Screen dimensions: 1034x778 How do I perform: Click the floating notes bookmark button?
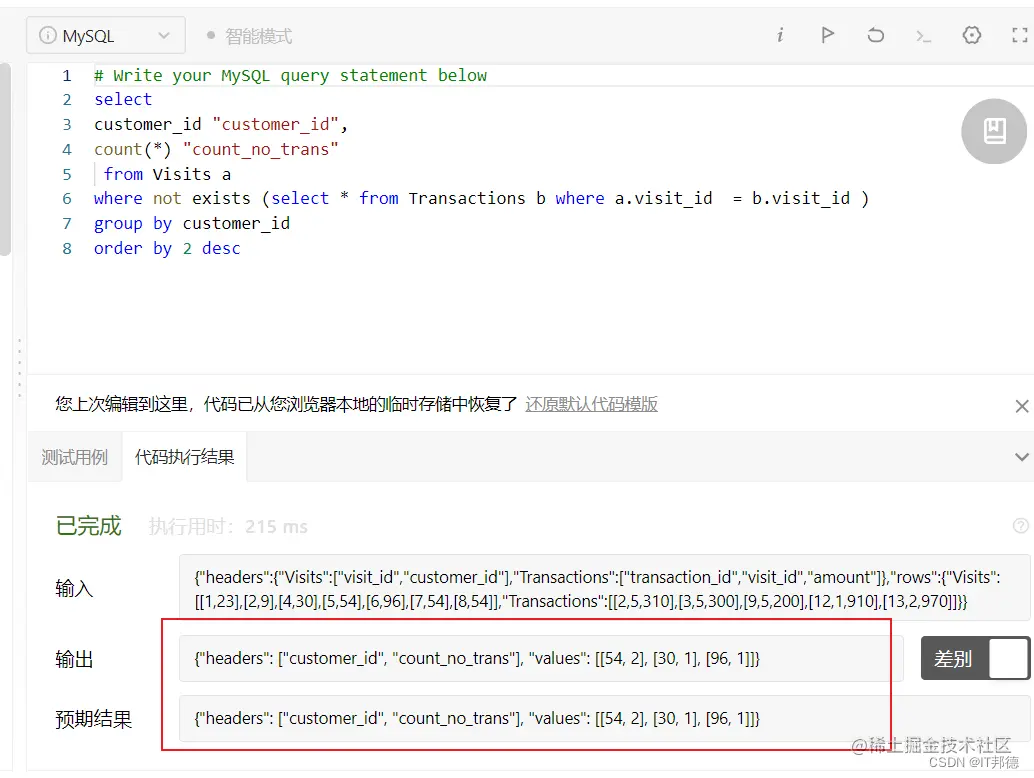[994, 131]
